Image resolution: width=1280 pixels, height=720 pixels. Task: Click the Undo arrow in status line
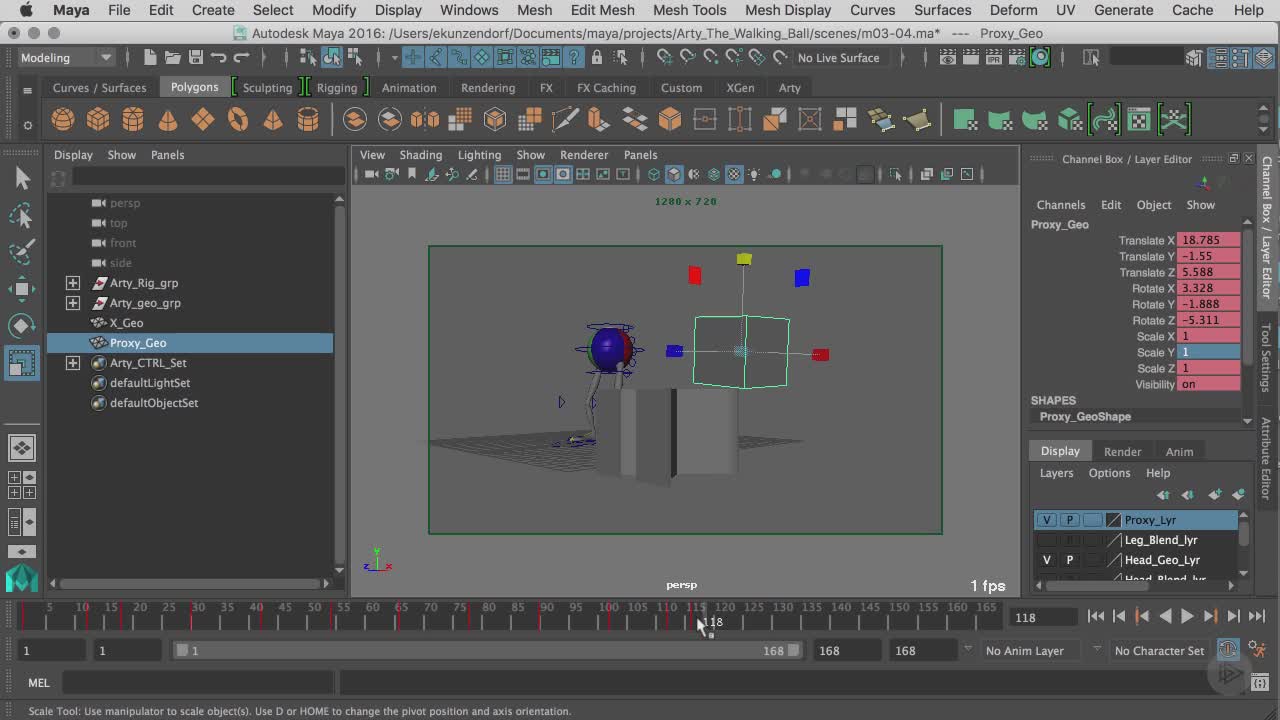[x=219, y=58]
